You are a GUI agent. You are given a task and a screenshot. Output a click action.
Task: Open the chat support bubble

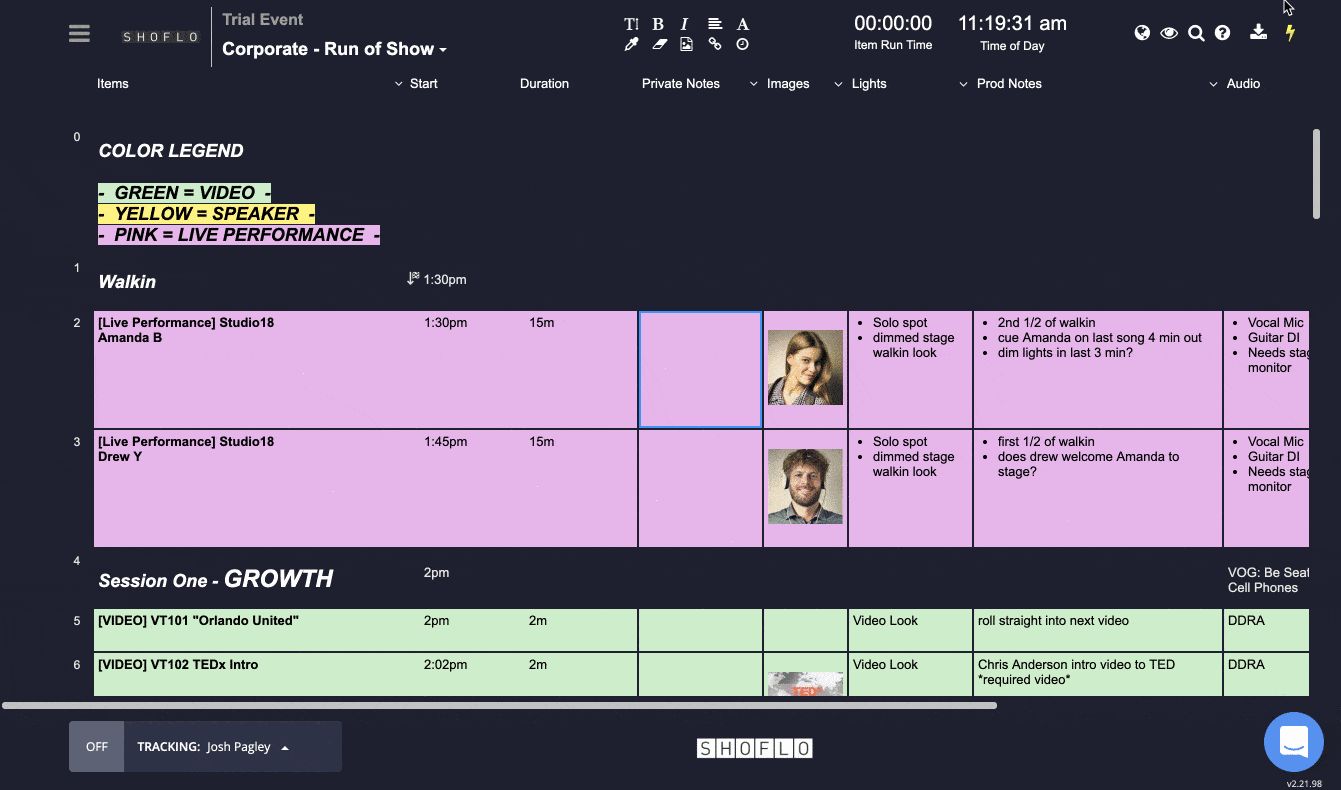pos(1294,741)
